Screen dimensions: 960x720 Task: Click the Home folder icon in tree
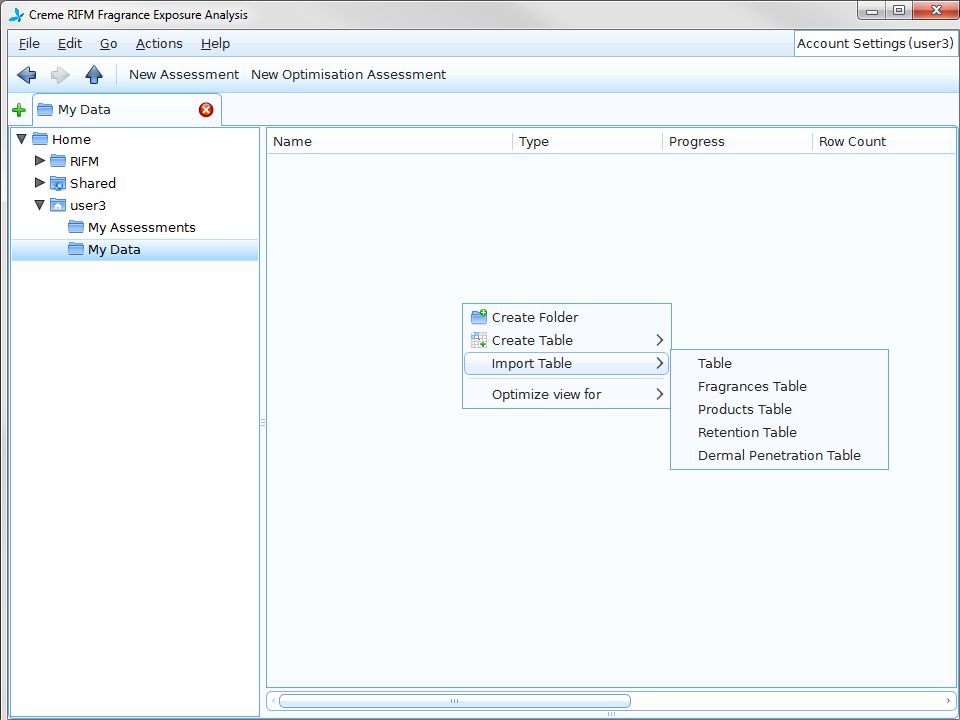tap(40, 139)
